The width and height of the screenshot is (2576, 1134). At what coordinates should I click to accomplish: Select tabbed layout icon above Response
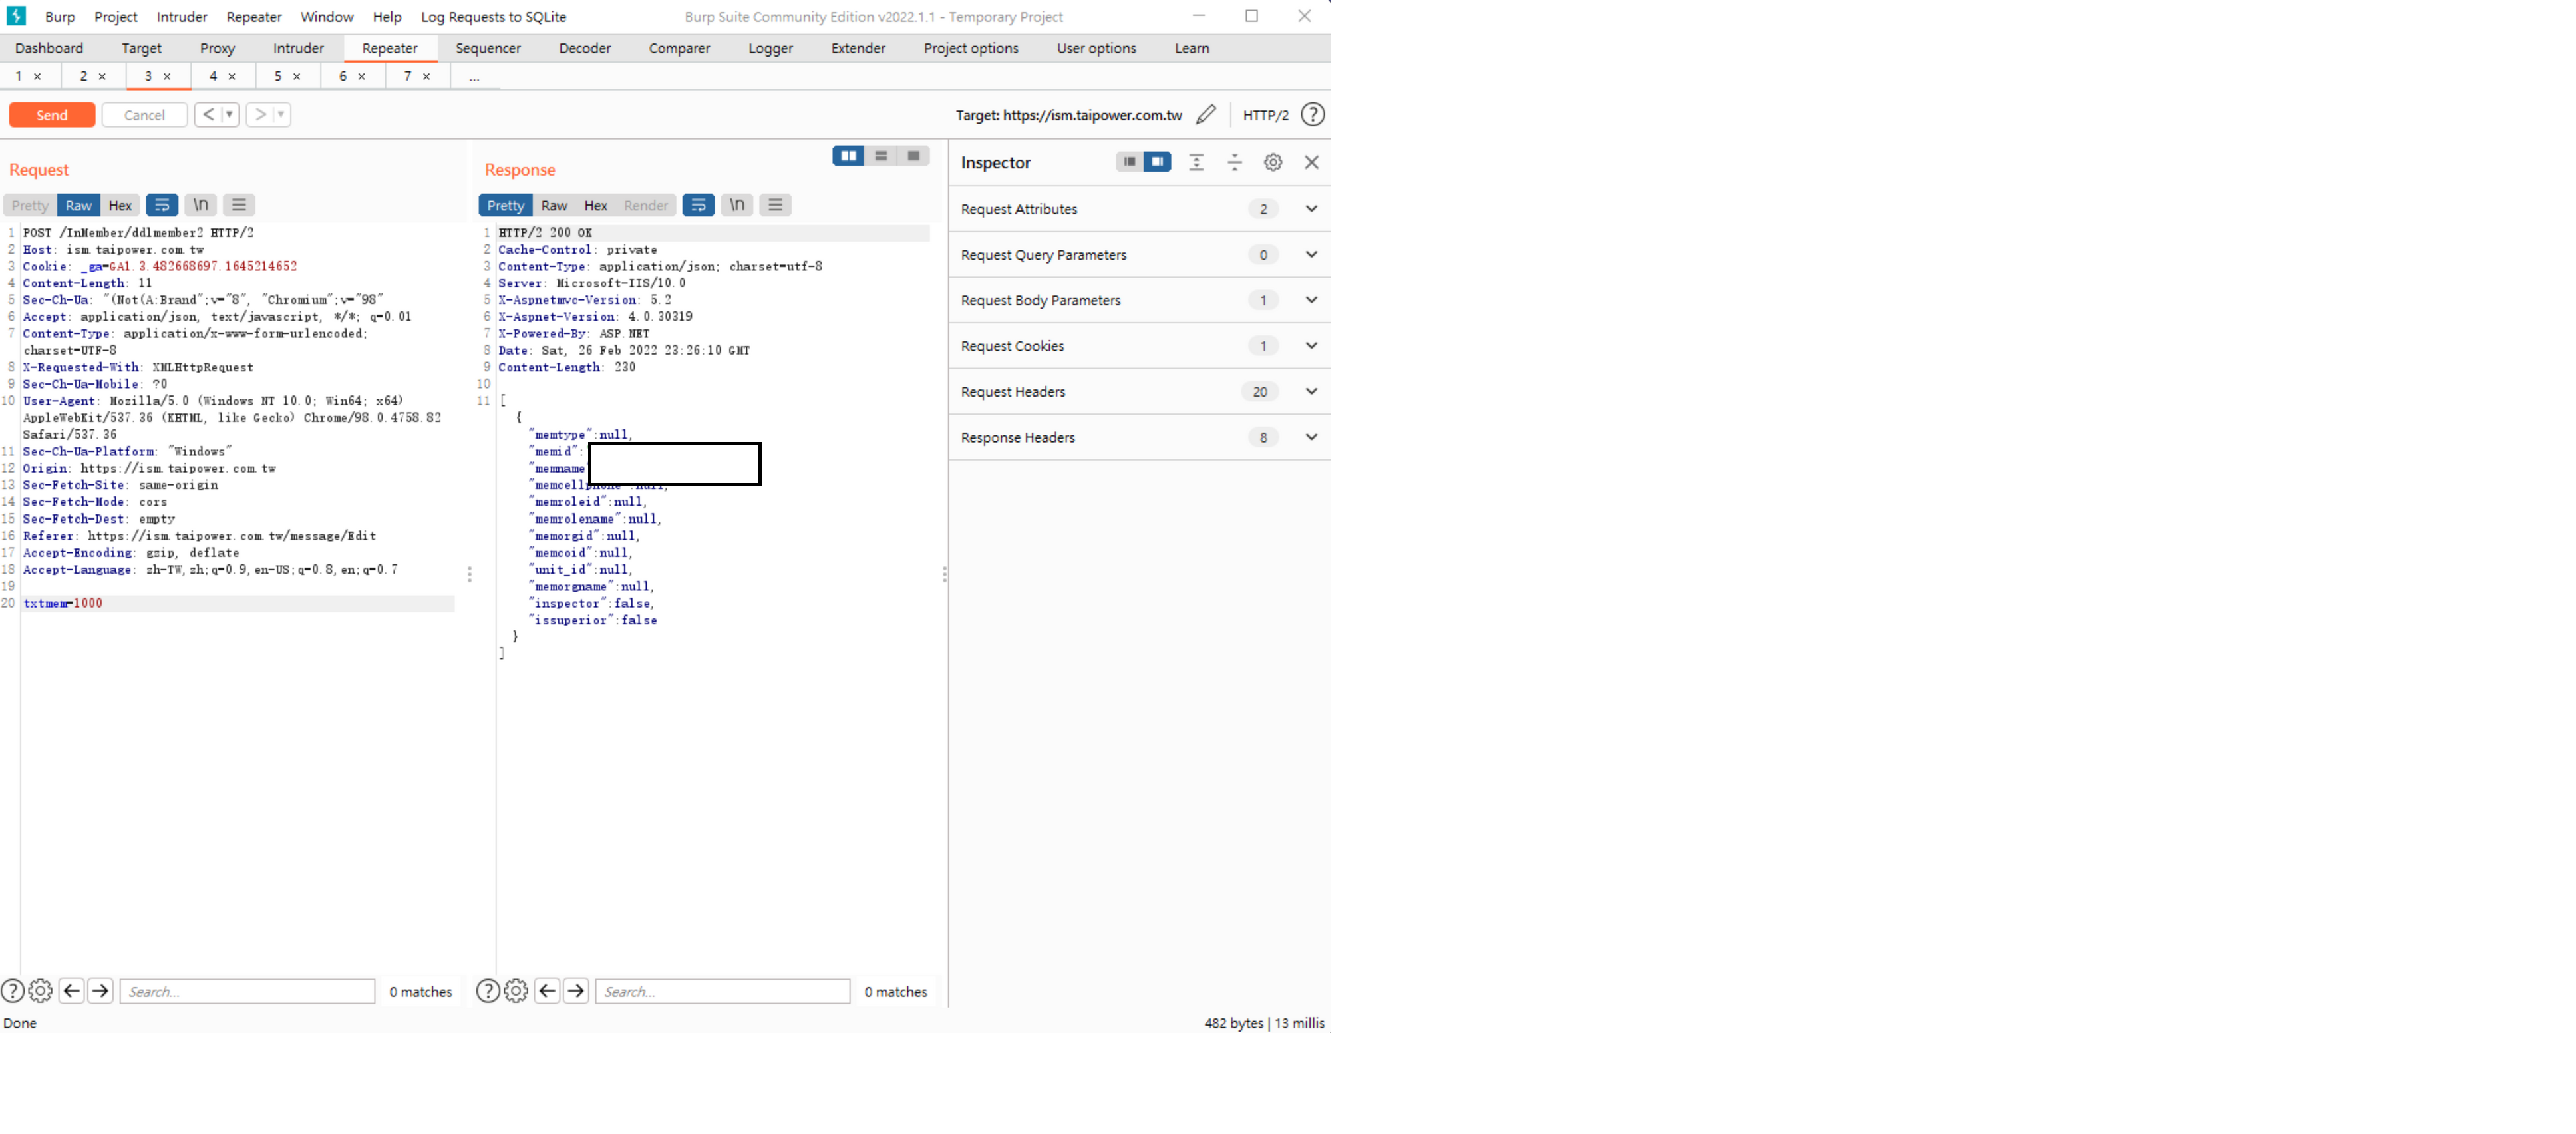click(914, 156)
